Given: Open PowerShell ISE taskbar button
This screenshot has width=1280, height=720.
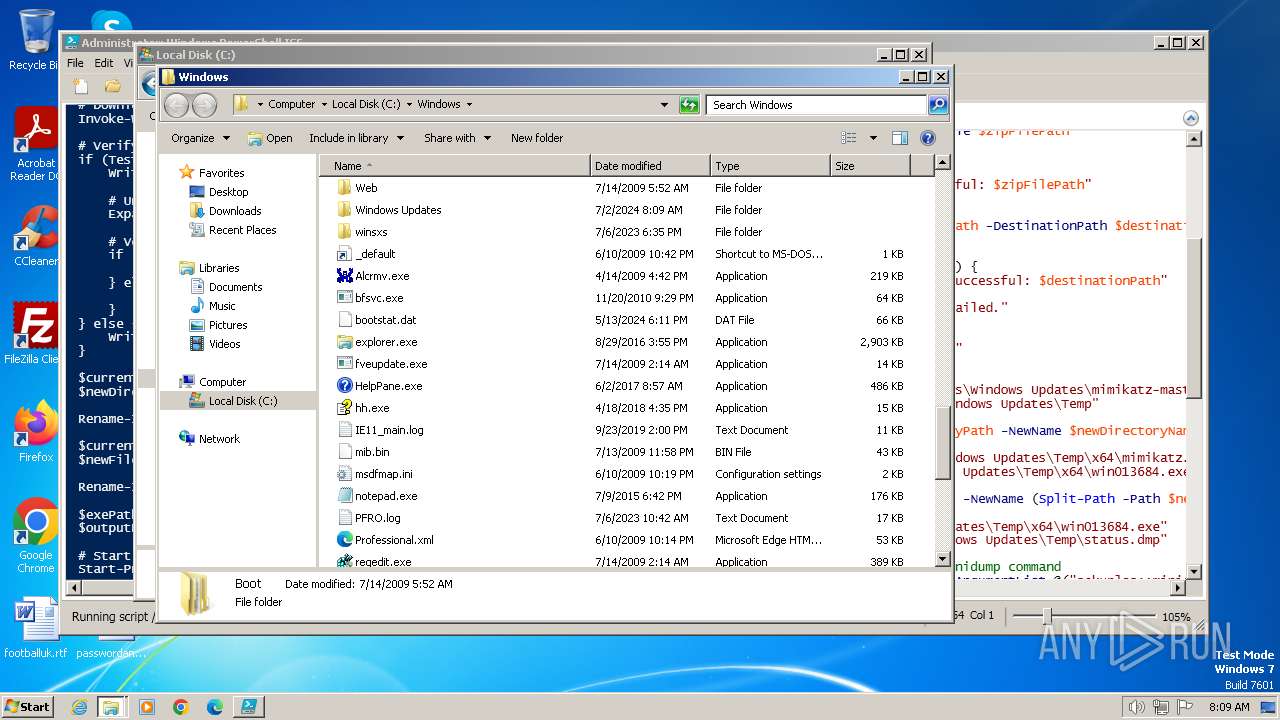Looking at the screenshot, I should pyautogui.click(x=249, y=707).
